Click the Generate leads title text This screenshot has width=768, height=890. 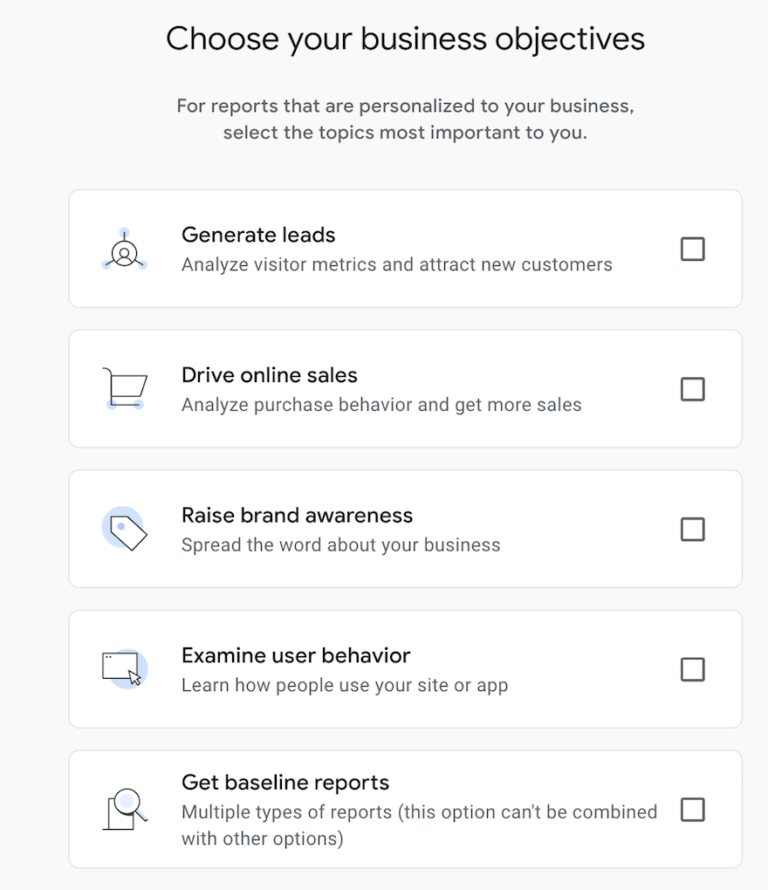click(258, 234)
